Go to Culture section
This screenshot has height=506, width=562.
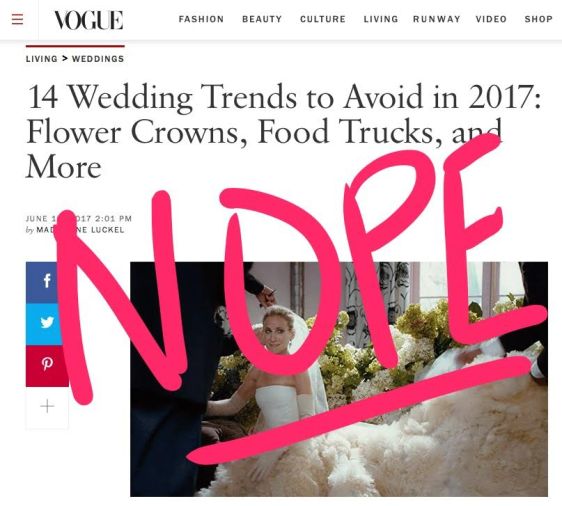[x=323, y=19]
